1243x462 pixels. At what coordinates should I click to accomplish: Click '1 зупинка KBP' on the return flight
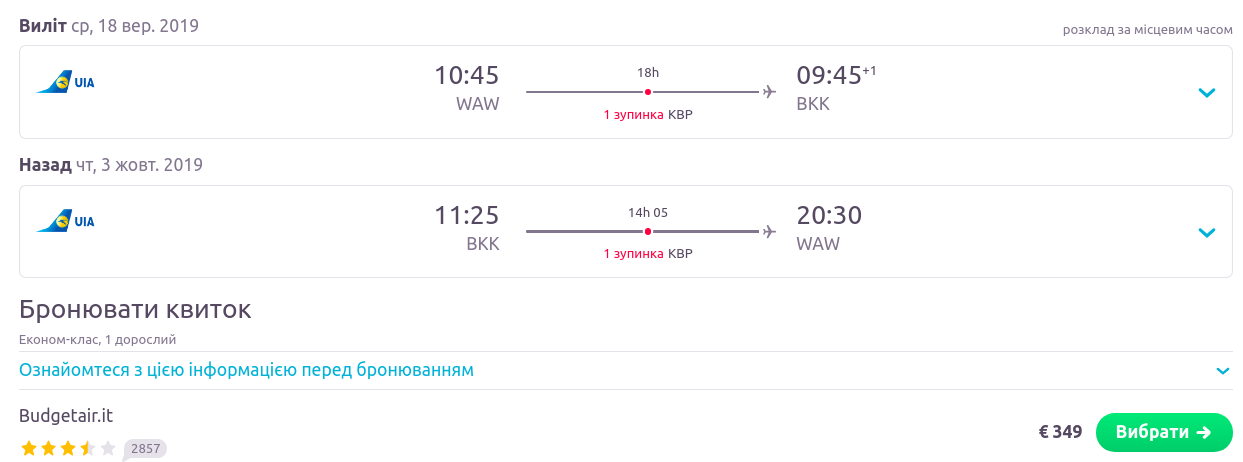click(x=648, y=253)
